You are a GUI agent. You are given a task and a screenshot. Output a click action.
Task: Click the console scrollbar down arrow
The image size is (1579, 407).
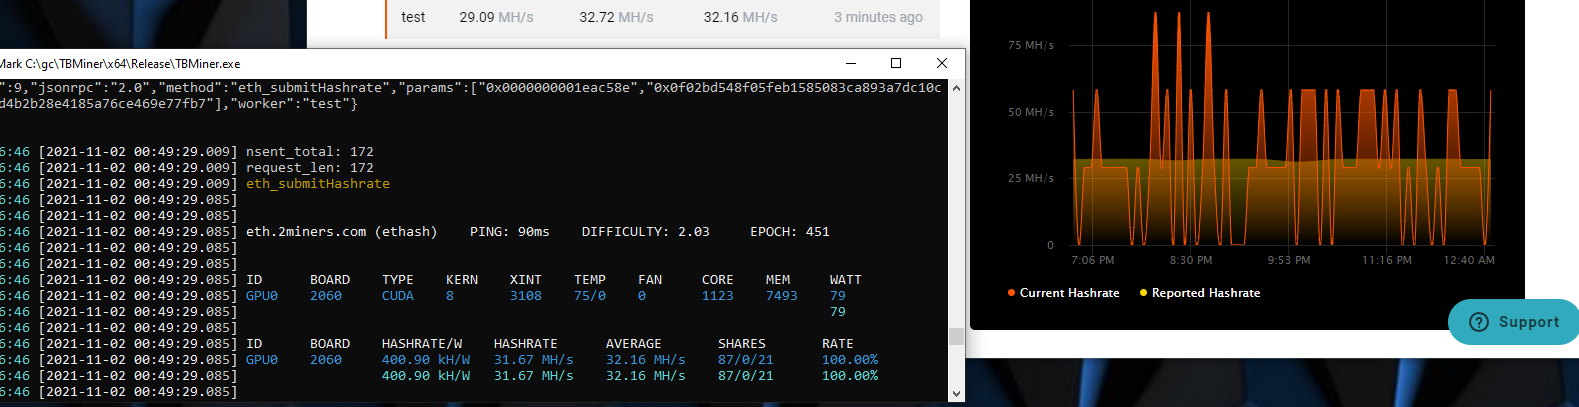pos(956,394)
